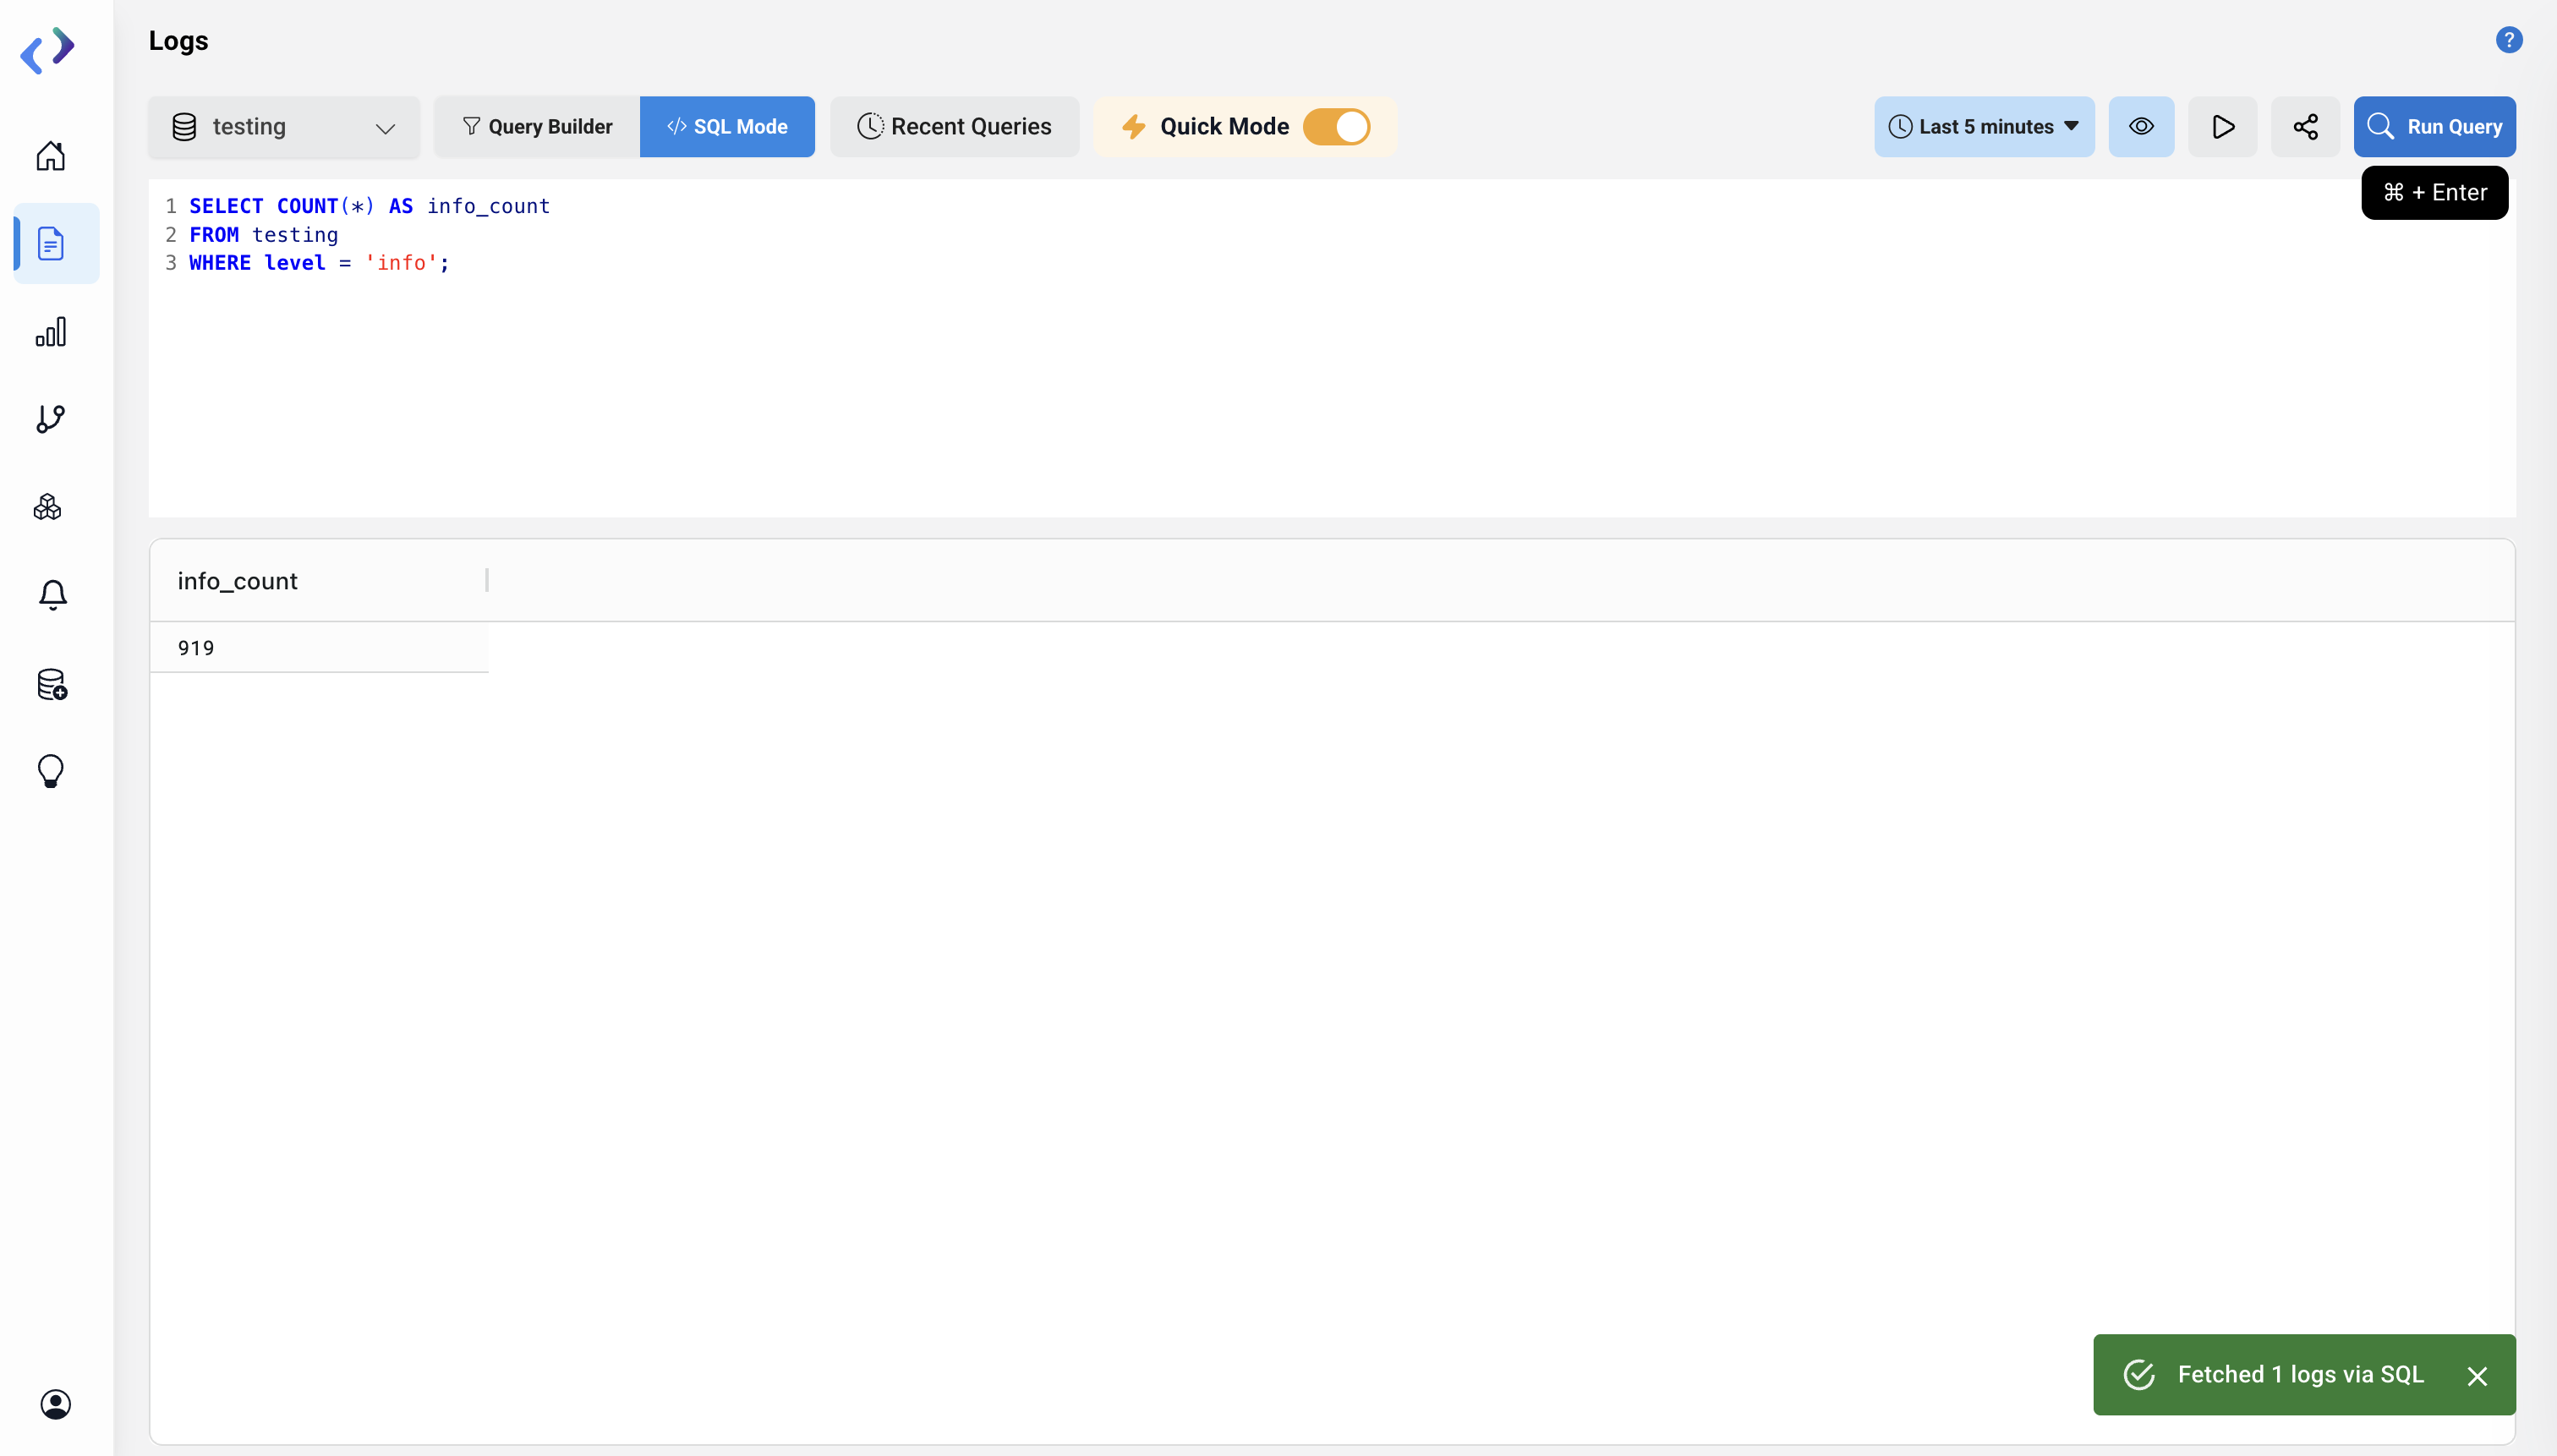Viewport: 2557px width, 1456px height.
Task: Open the user profile avatar
Action: pos(55,1404)
